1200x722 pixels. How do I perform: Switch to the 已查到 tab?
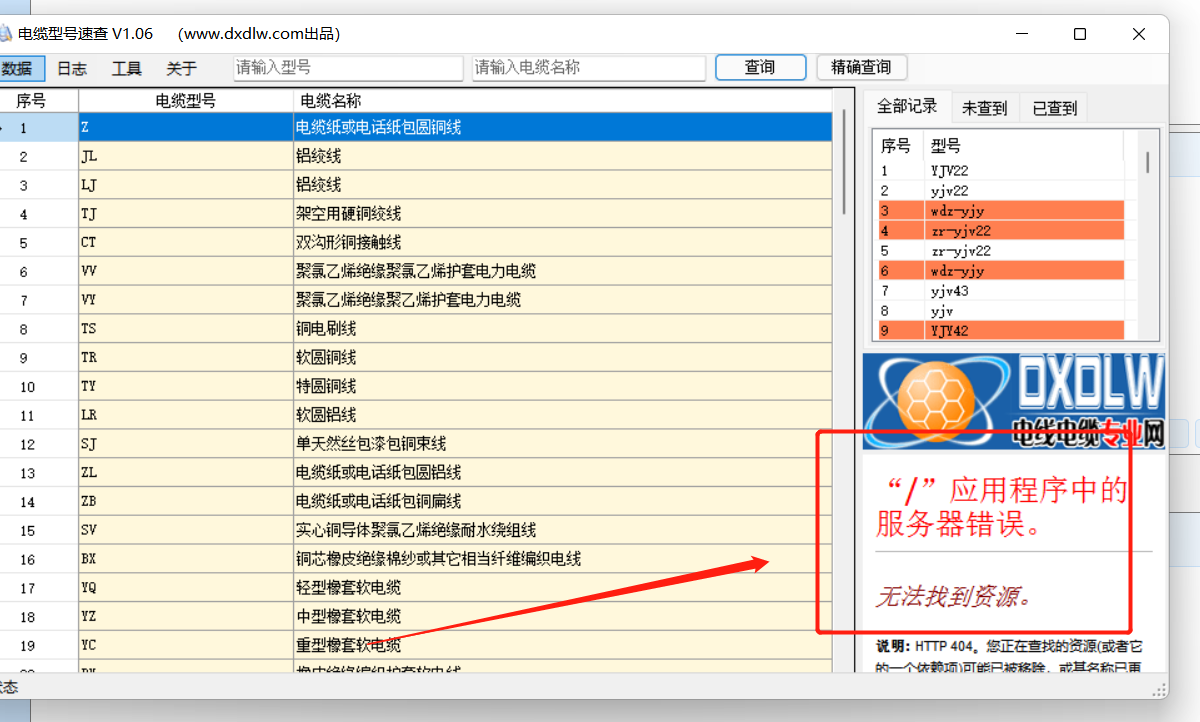(1054, 108)
